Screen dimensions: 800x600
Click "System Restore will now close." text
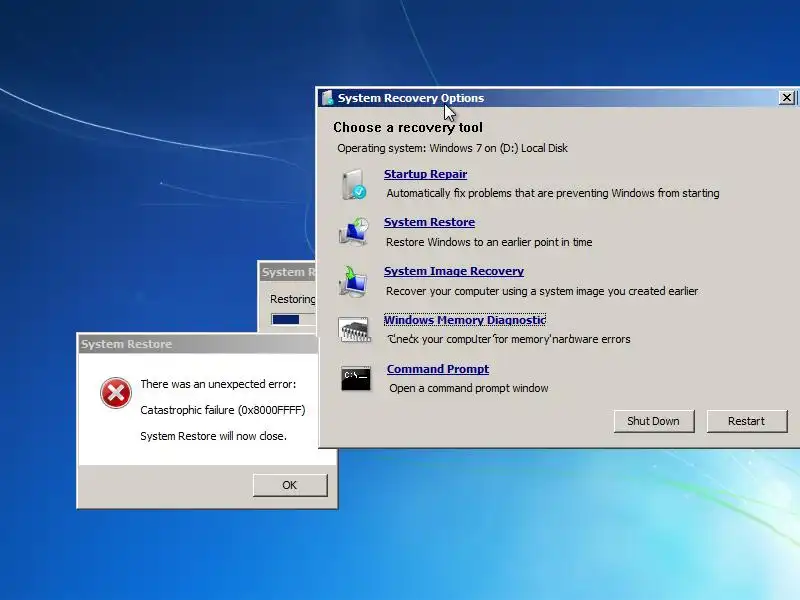[x=213, y=436]
